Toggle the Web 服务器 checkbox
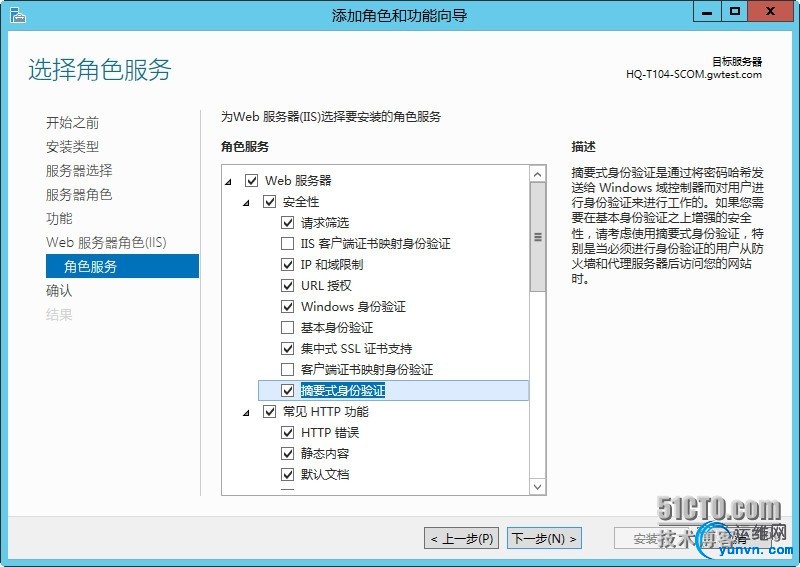Image resolution: width=800 pixels, height=567 pixels. tap(251, 180)
